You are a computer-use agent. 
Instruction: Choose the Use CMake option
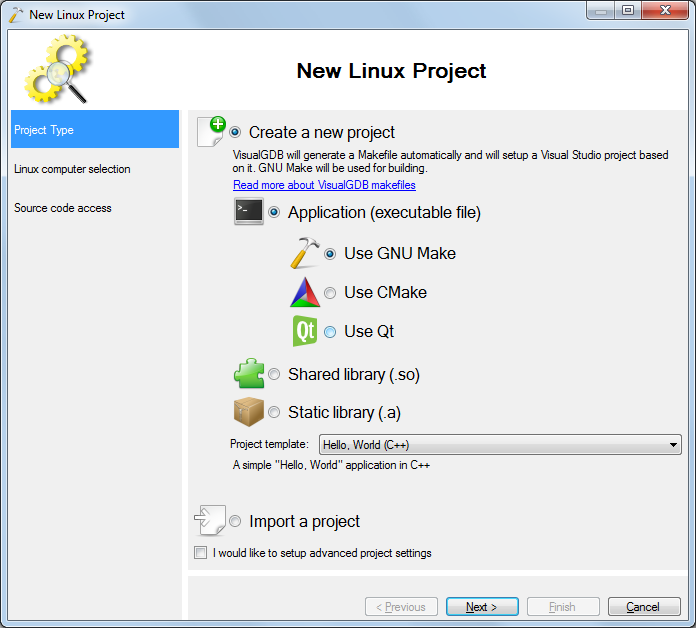click(330, 293)
